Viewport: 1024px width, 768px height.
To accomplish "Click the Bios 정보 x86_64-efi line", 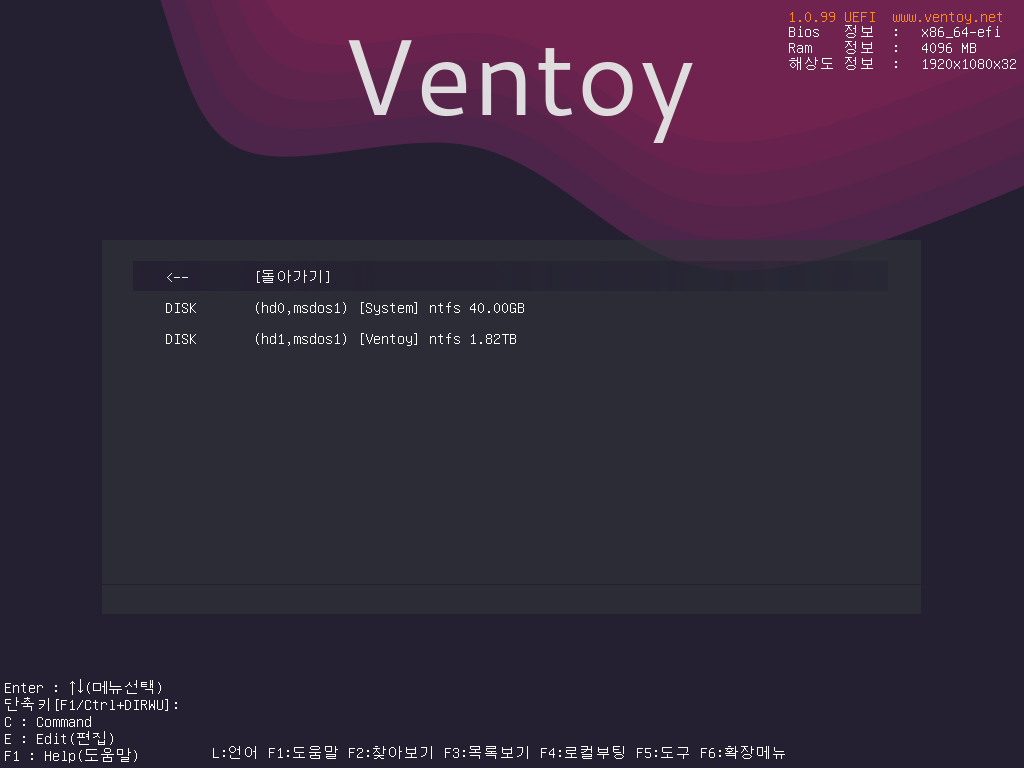I will pos(894,32).
